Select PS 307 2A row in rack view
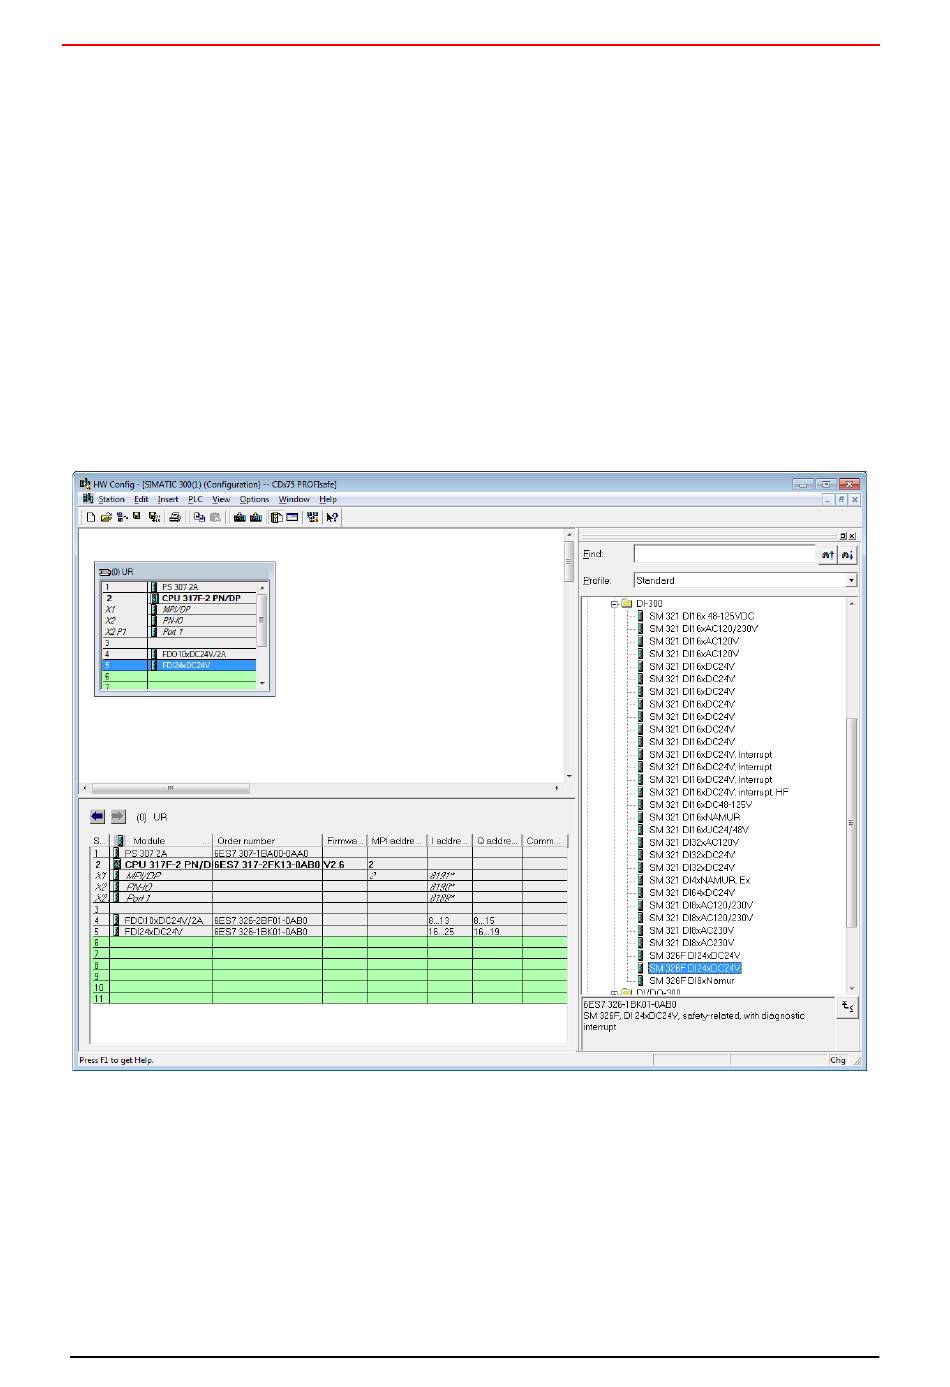The width and height of the screenshot is (950, 1387). pos(180,587)
